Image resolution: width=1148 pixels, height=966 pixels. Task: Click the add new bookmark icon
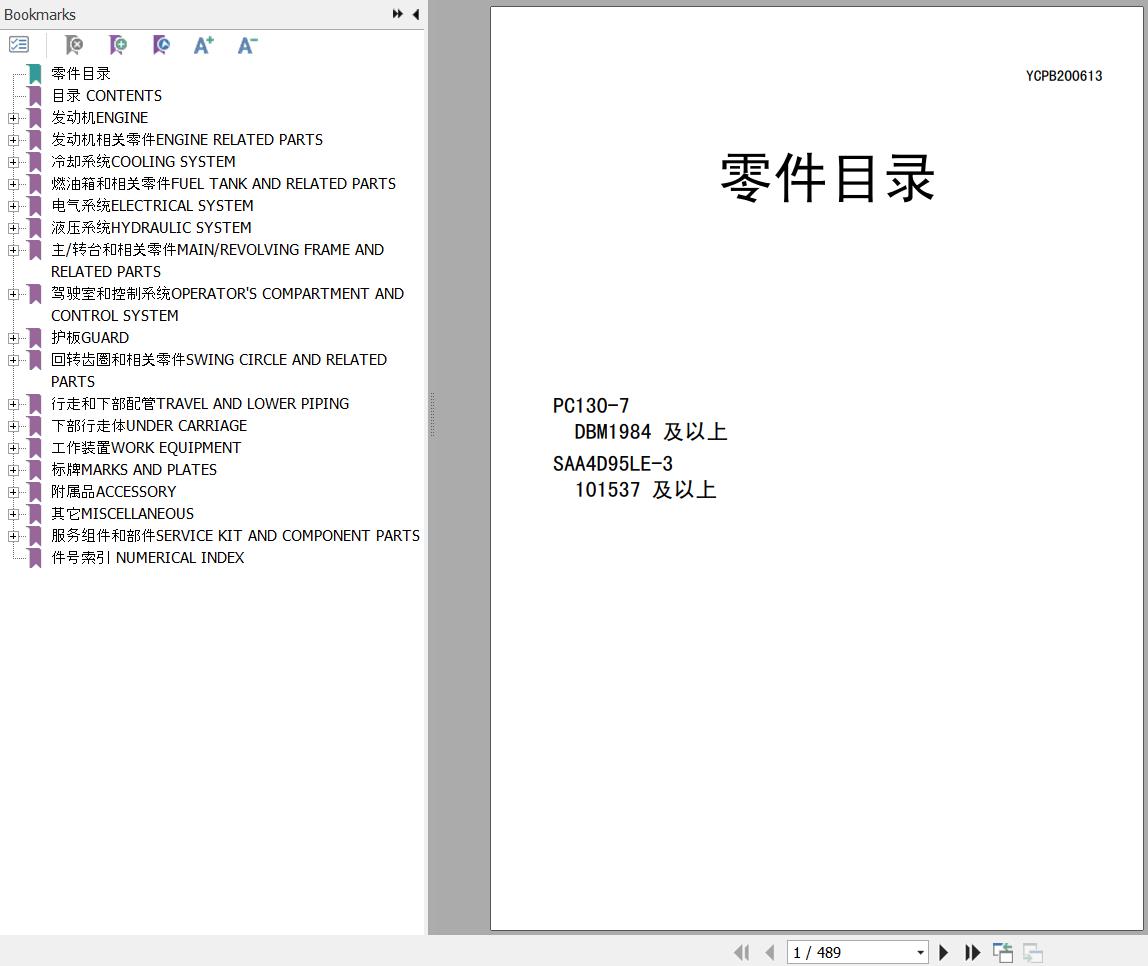[x=117, y=45]
